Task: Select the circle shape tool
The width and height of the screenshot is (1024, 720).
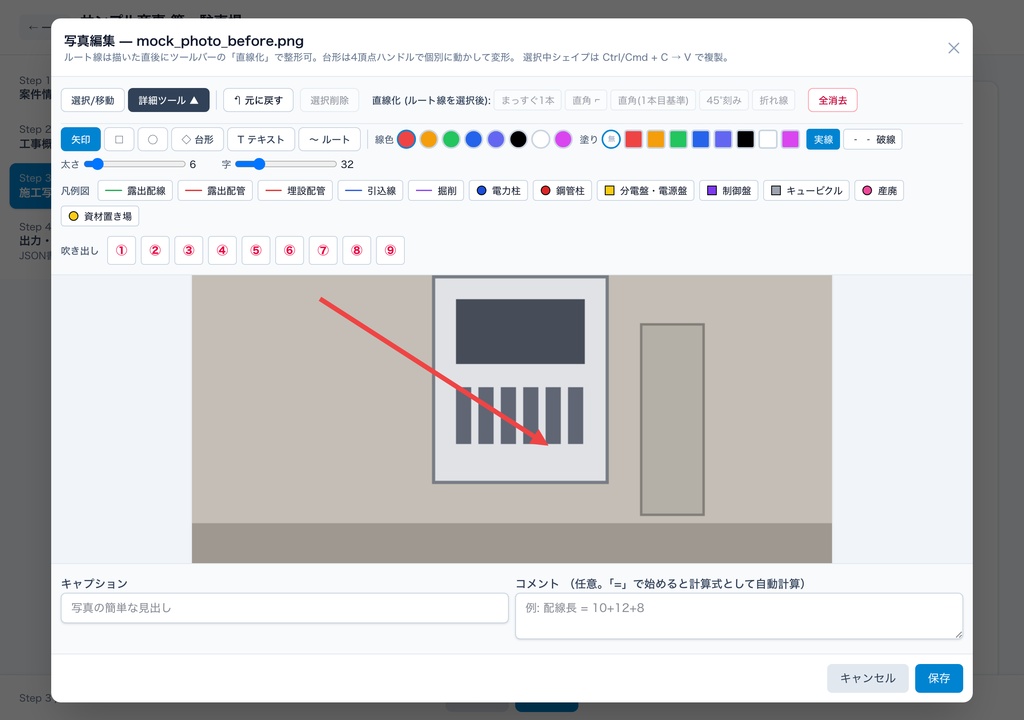Action: [152, 139]
